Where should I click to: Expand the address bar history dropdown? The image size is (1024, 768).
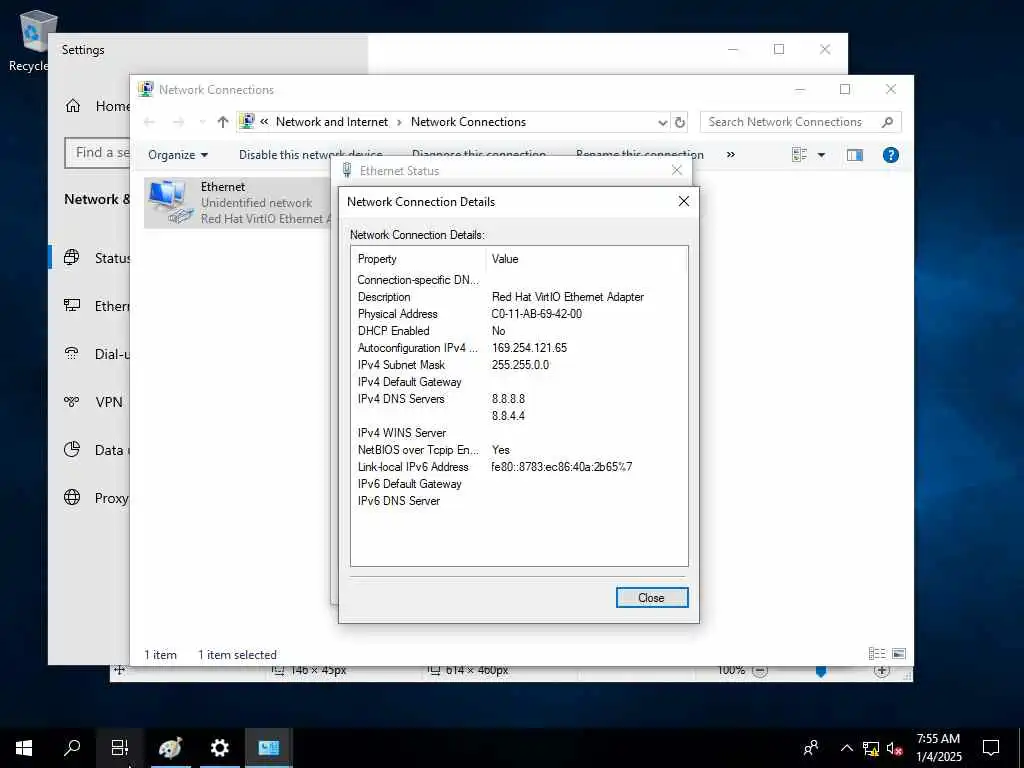pyautogui.click(x=663, y=122)
